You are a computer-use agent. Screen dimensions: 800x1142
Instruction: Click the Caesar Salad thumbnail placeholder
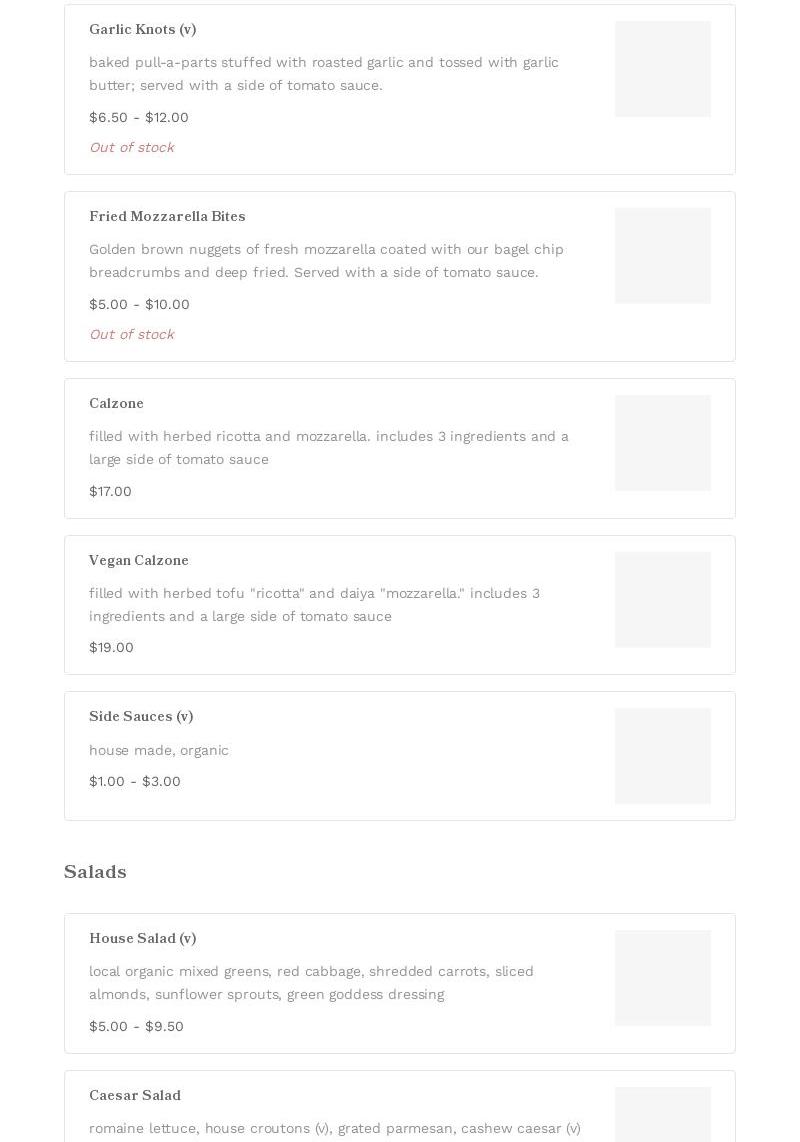(x=662, y=1115)
